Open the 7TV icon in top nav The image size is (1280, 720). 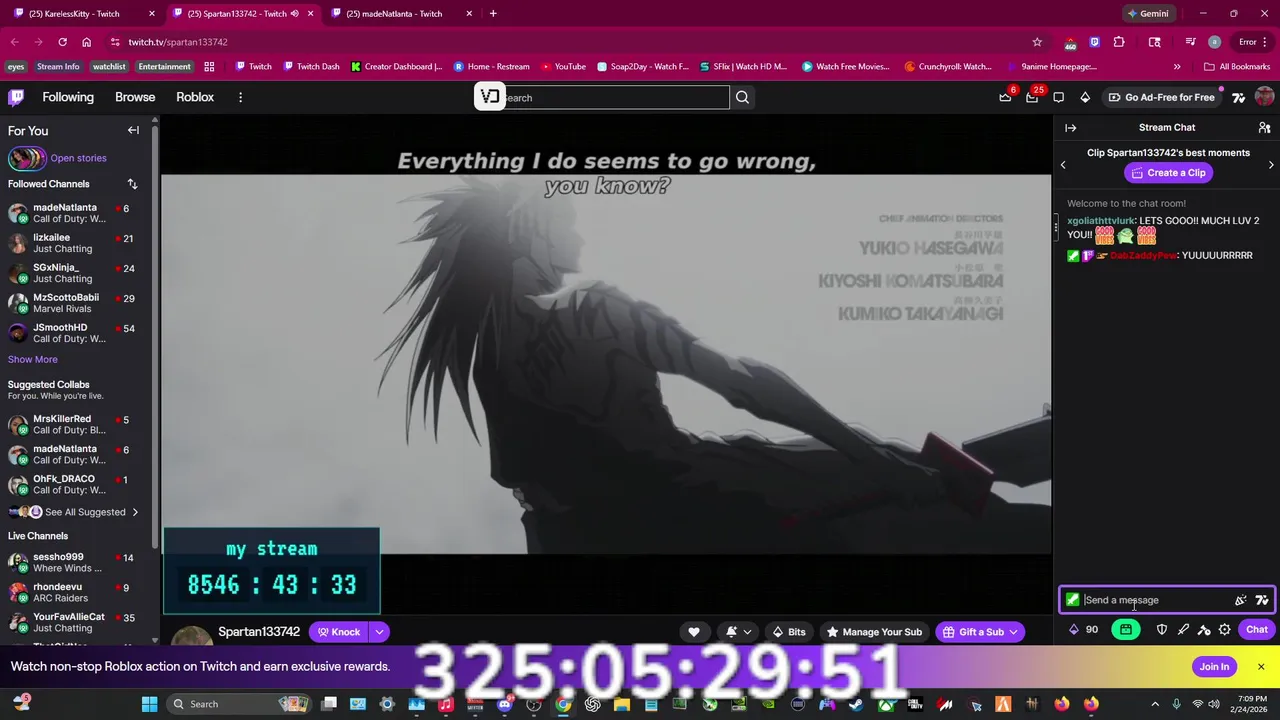(1238, 97)
